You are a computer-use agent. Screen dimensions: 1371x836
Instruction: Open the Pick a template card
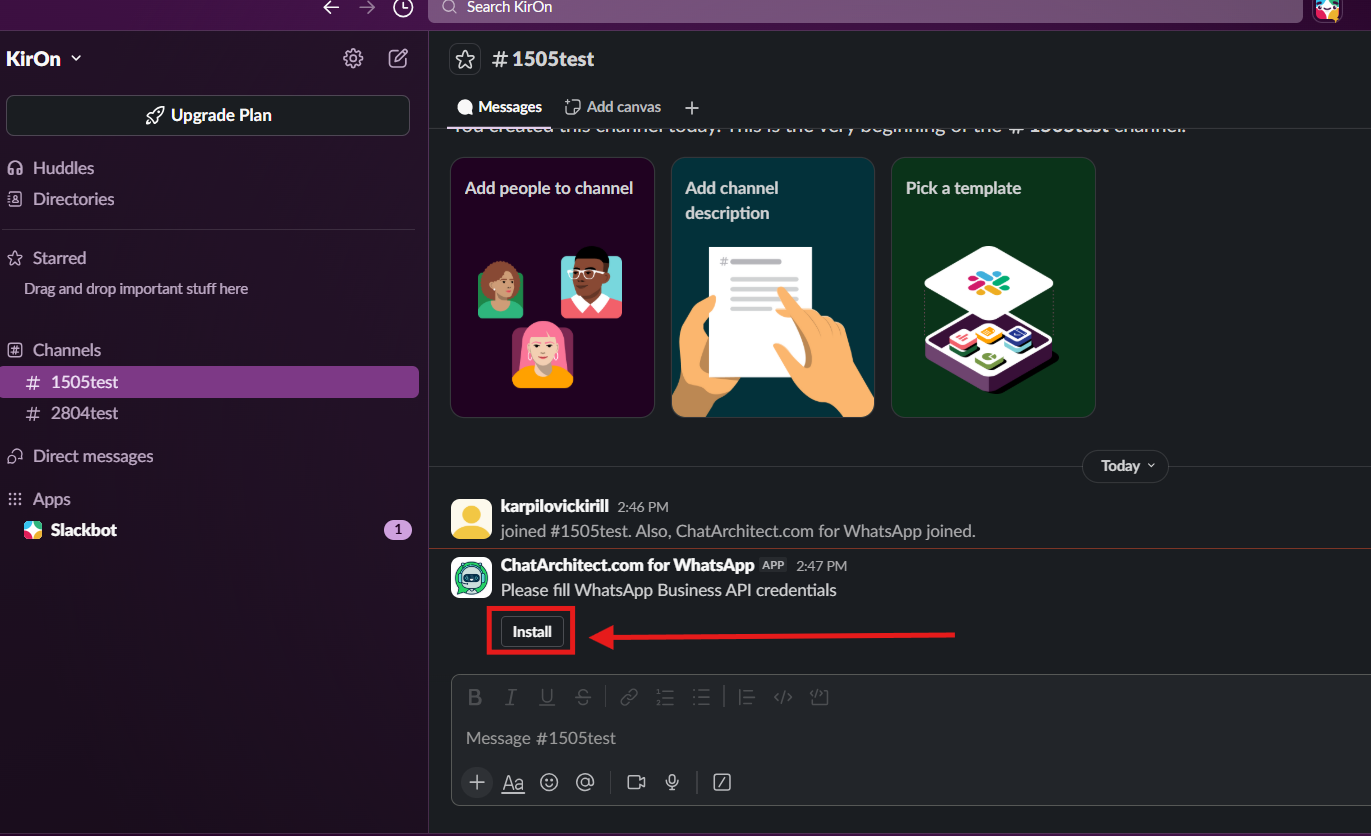pos(993,287)
